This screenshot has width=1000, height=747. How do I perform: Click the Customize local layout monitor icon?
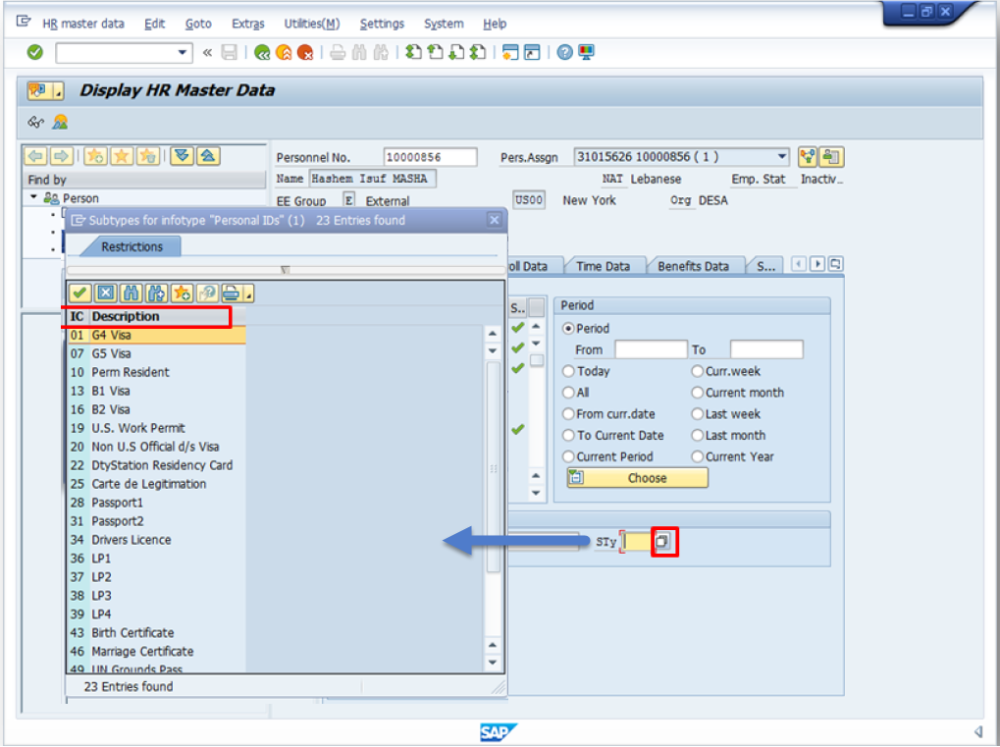click(x=586, y=52)
